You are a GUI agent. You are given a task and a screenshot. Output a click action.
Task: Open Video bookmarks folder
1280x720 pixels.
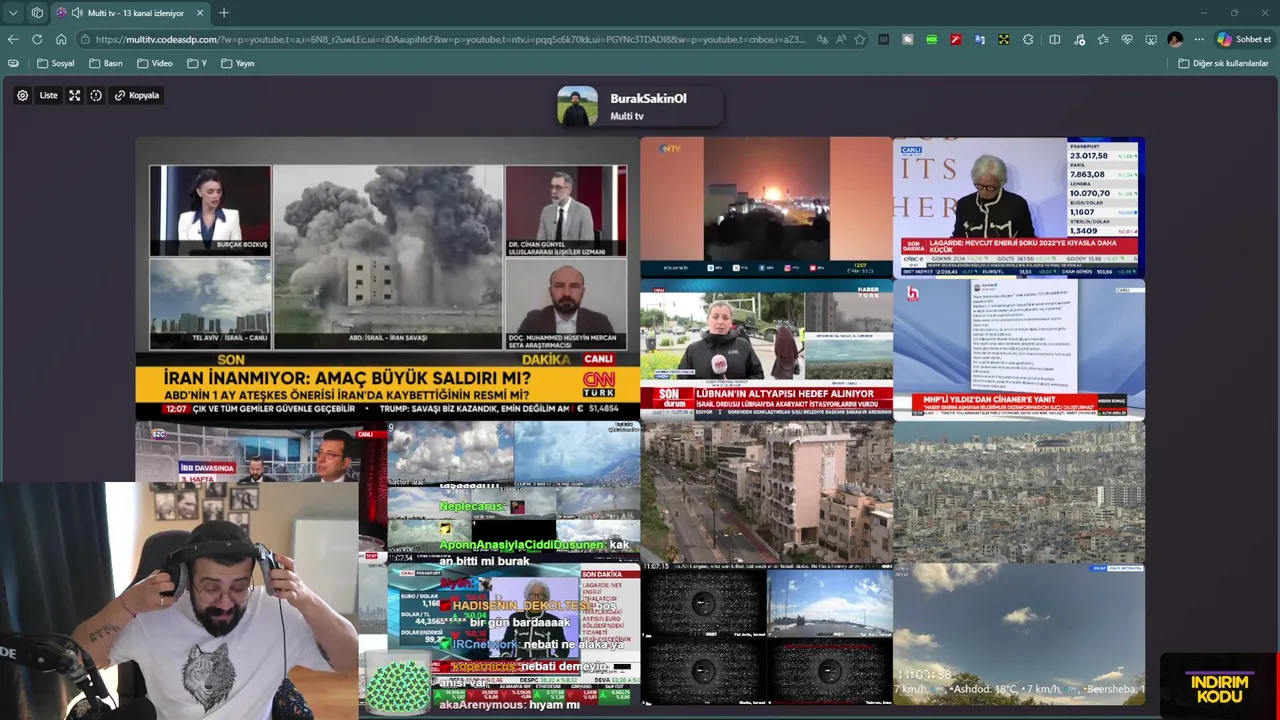coord(155,63)
